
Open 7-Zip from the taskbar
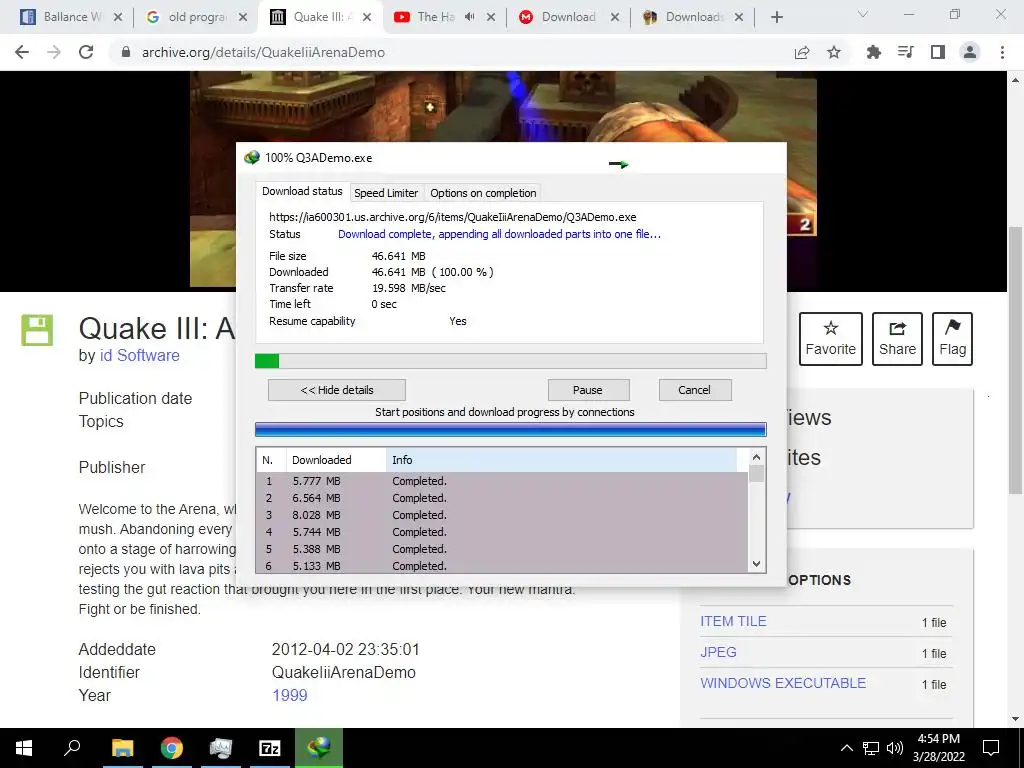(x=270, y=748)
